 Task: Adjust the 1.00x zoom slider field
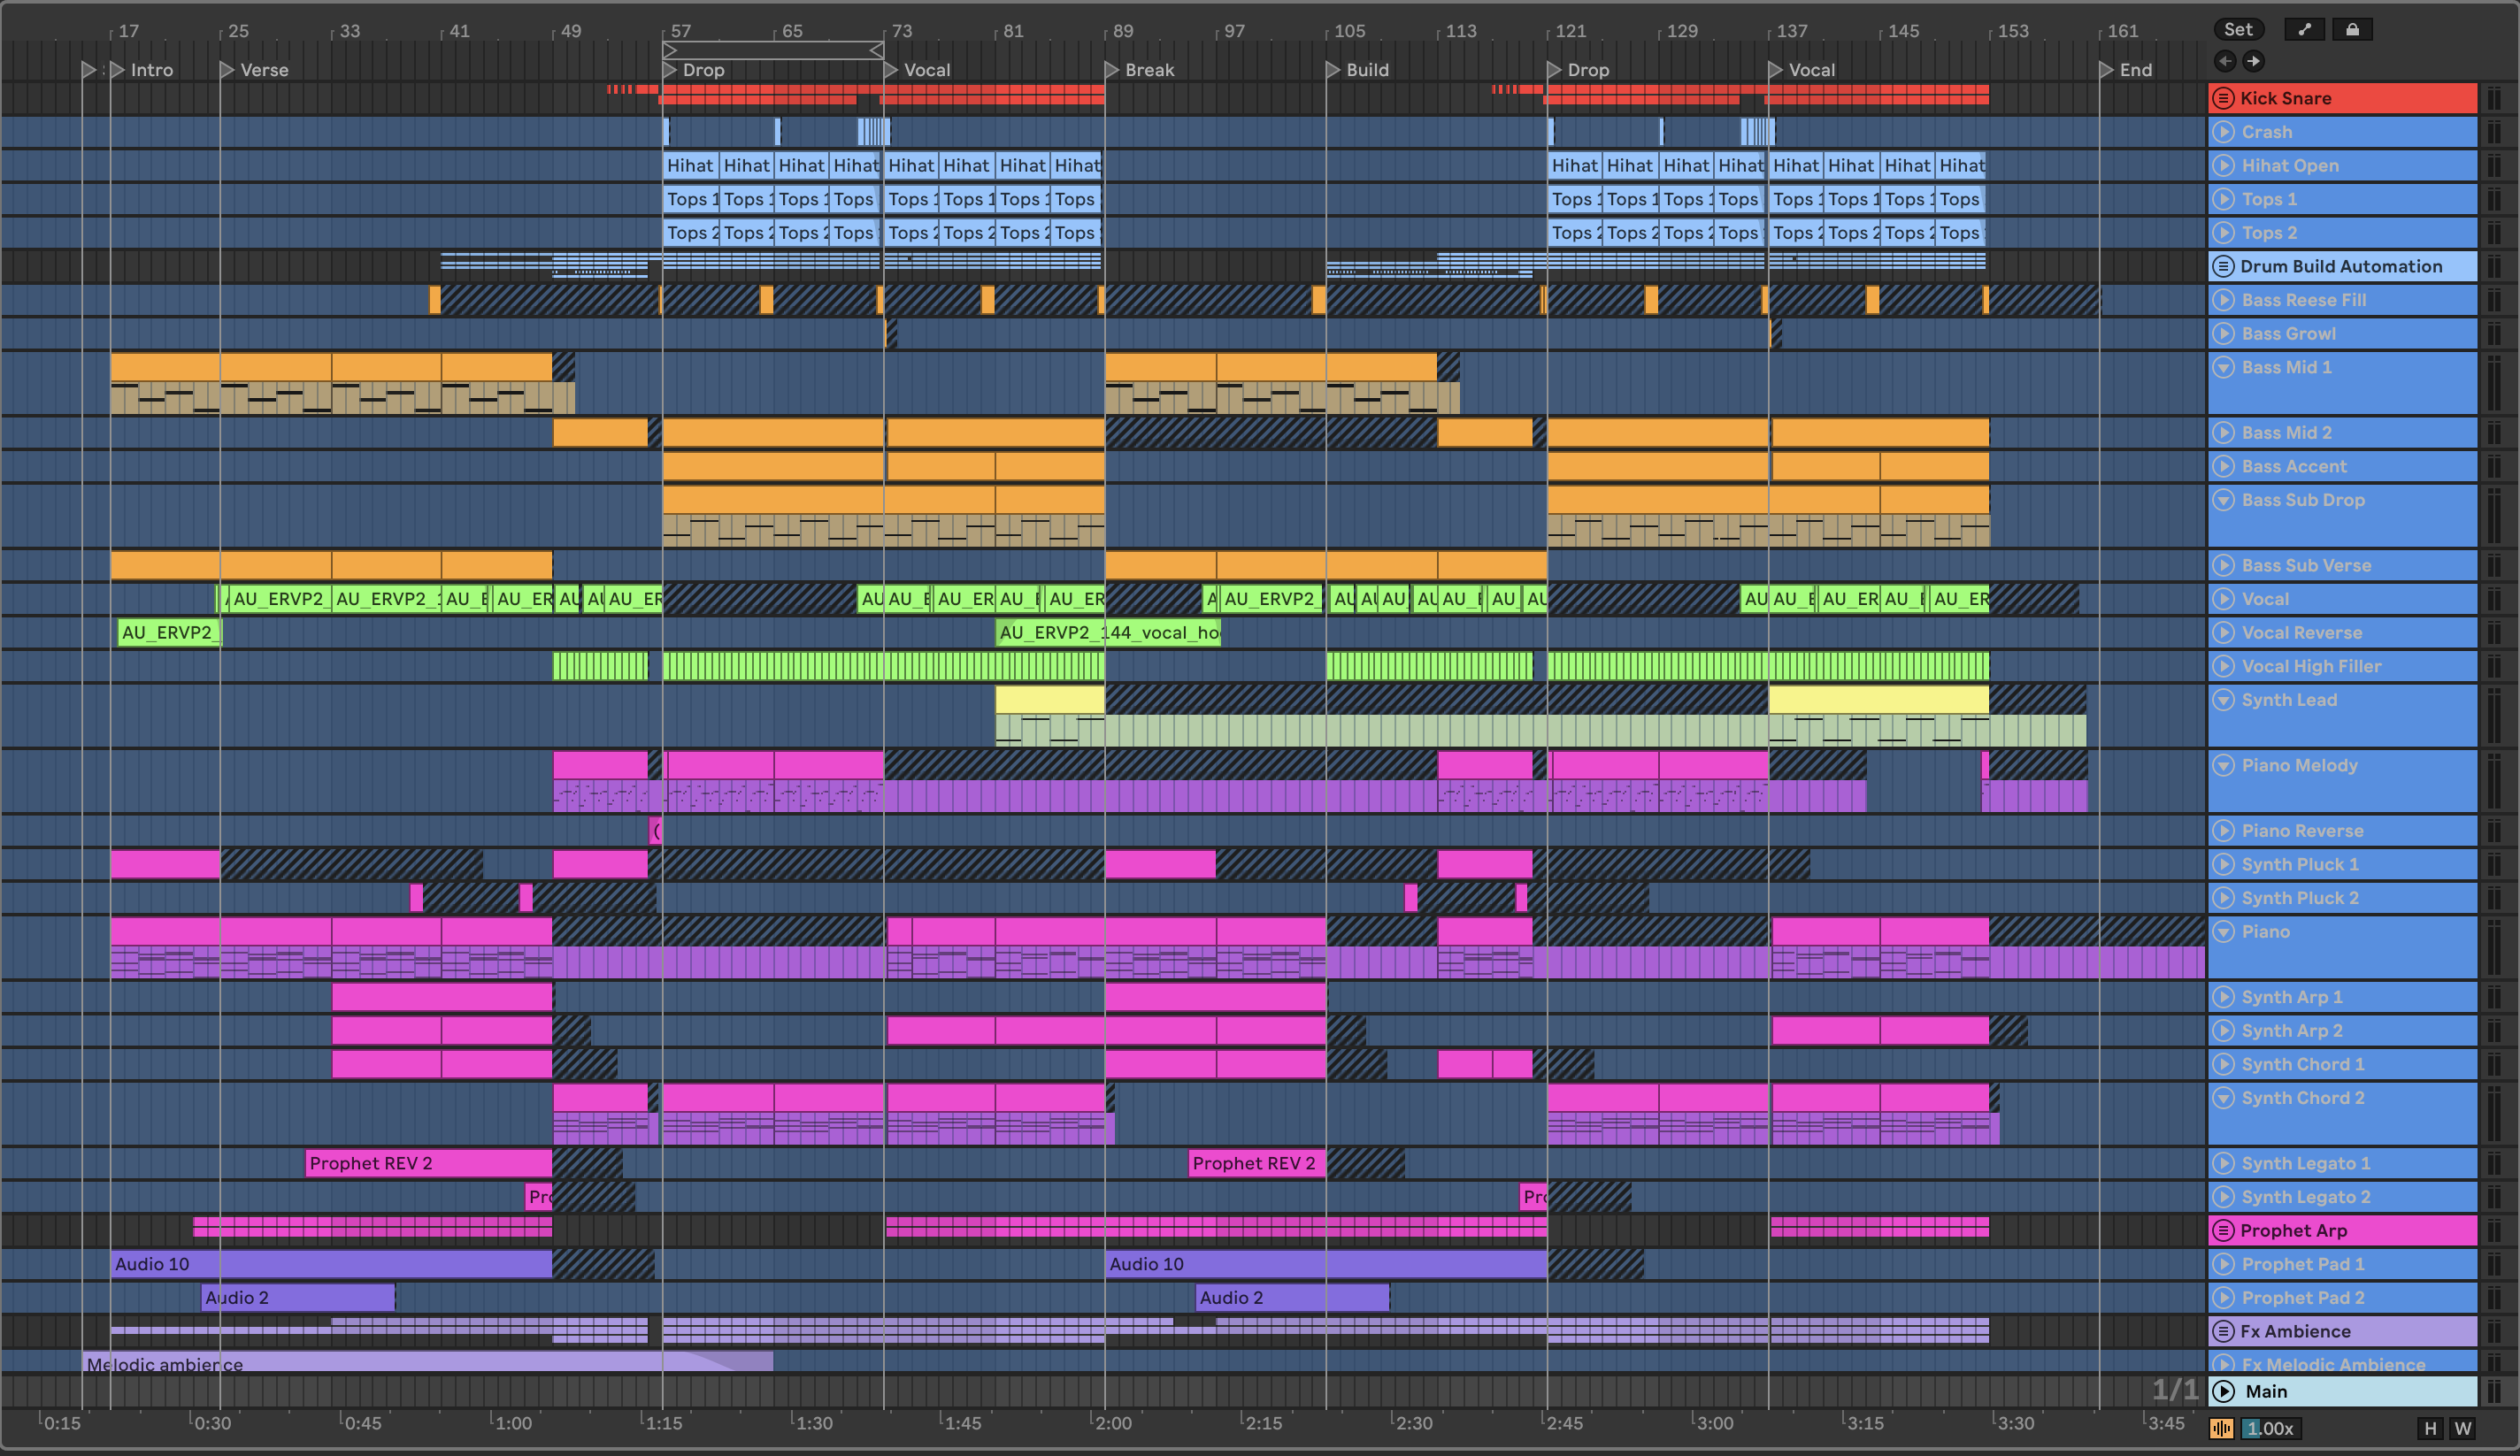[2270, 1428]
